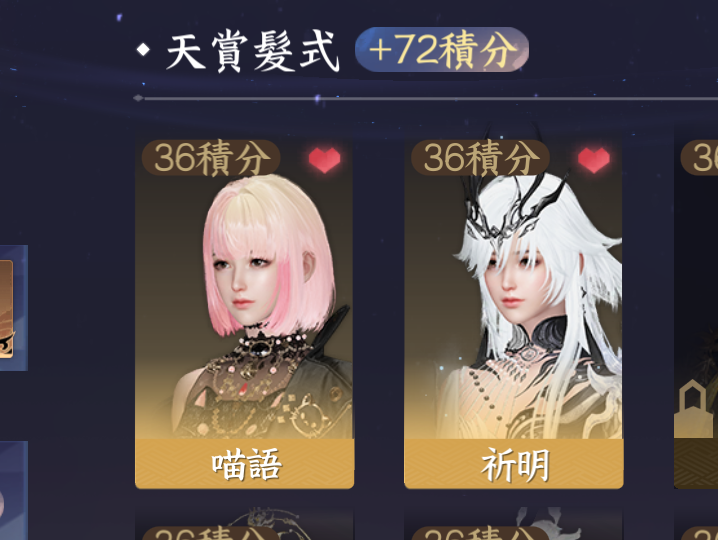This screenshot has width=718, height=540.
Task: Select the 喵語 hairstyle name label
Action: pos(245,464)
